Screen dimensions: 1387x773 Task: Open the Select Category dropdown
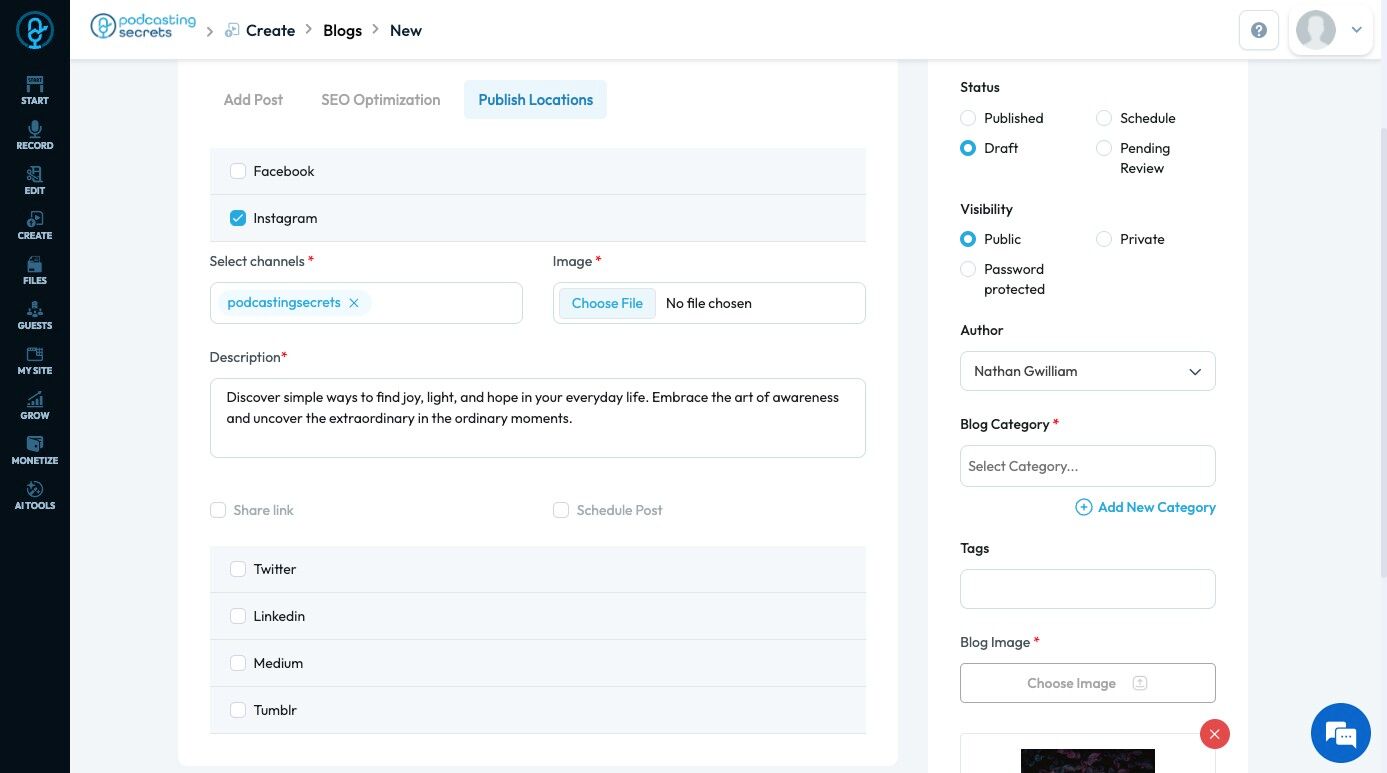pyautogui.click(x=1088, y=466)
